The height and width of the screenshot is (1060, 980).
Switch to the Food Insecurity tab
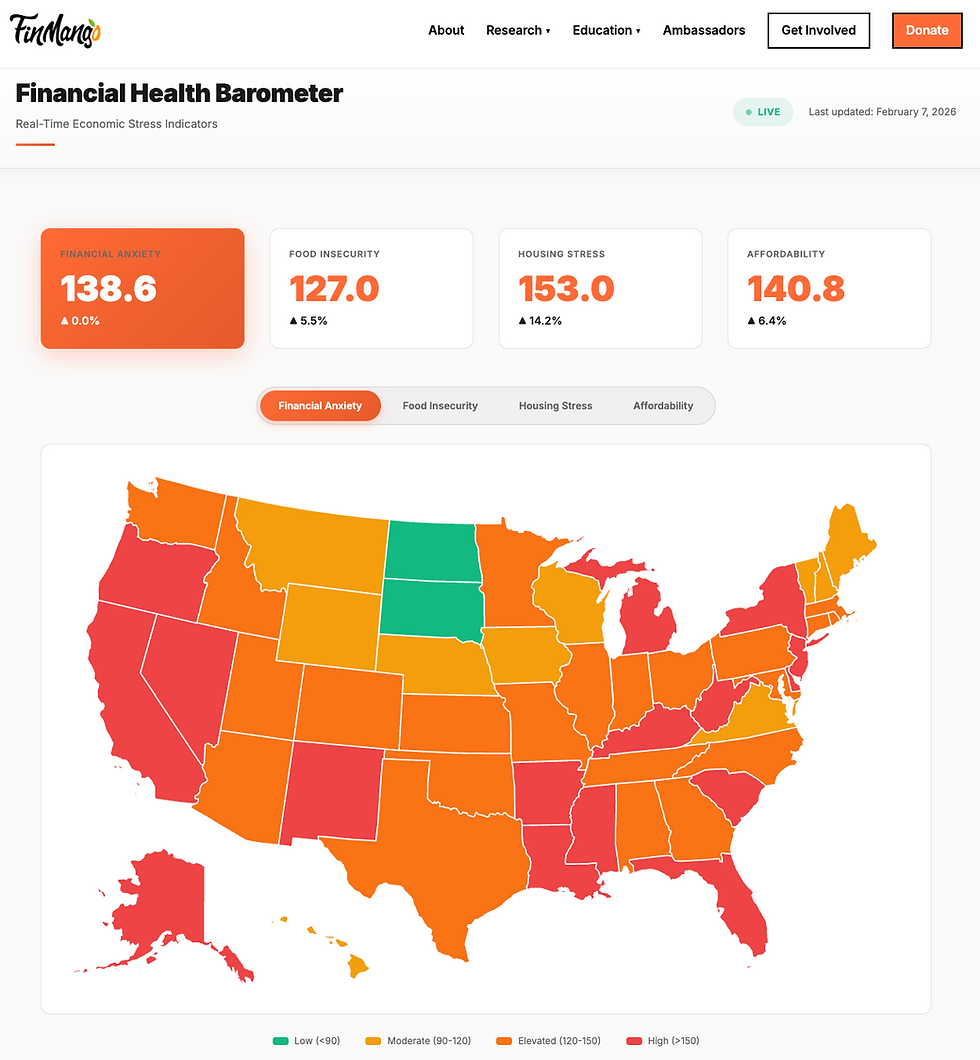[x=440, y=406]
